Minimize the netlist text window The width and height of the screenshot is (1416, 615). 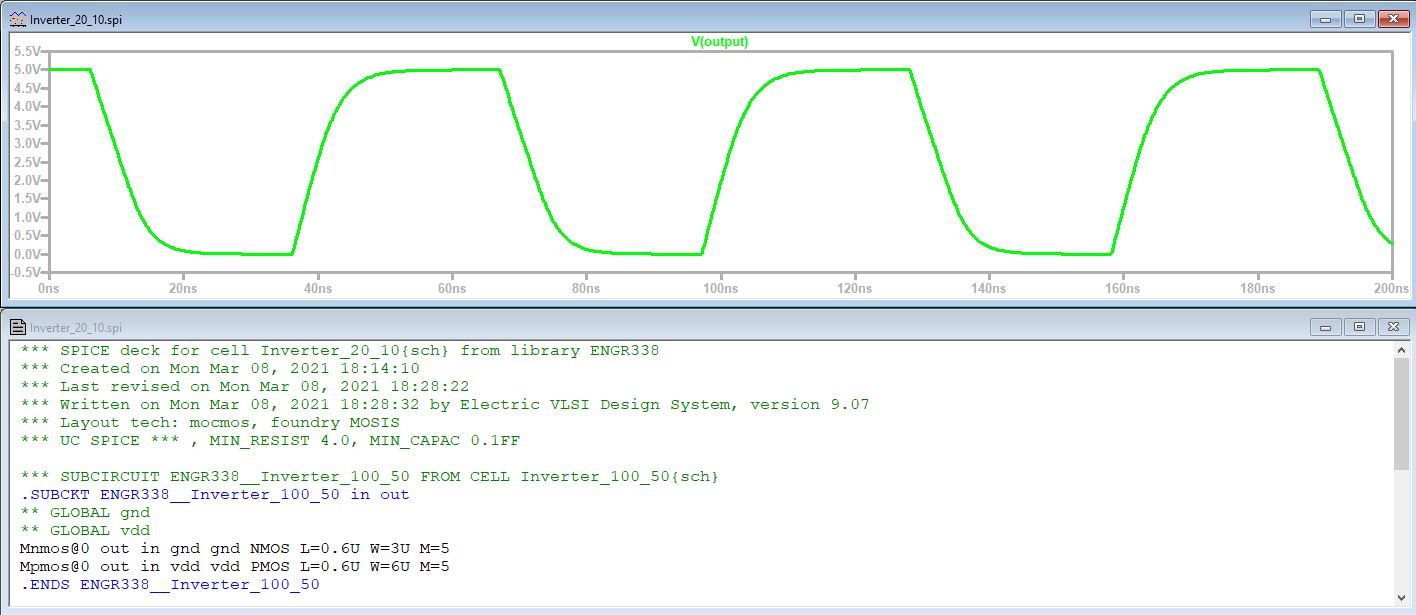pos(1326,327)
